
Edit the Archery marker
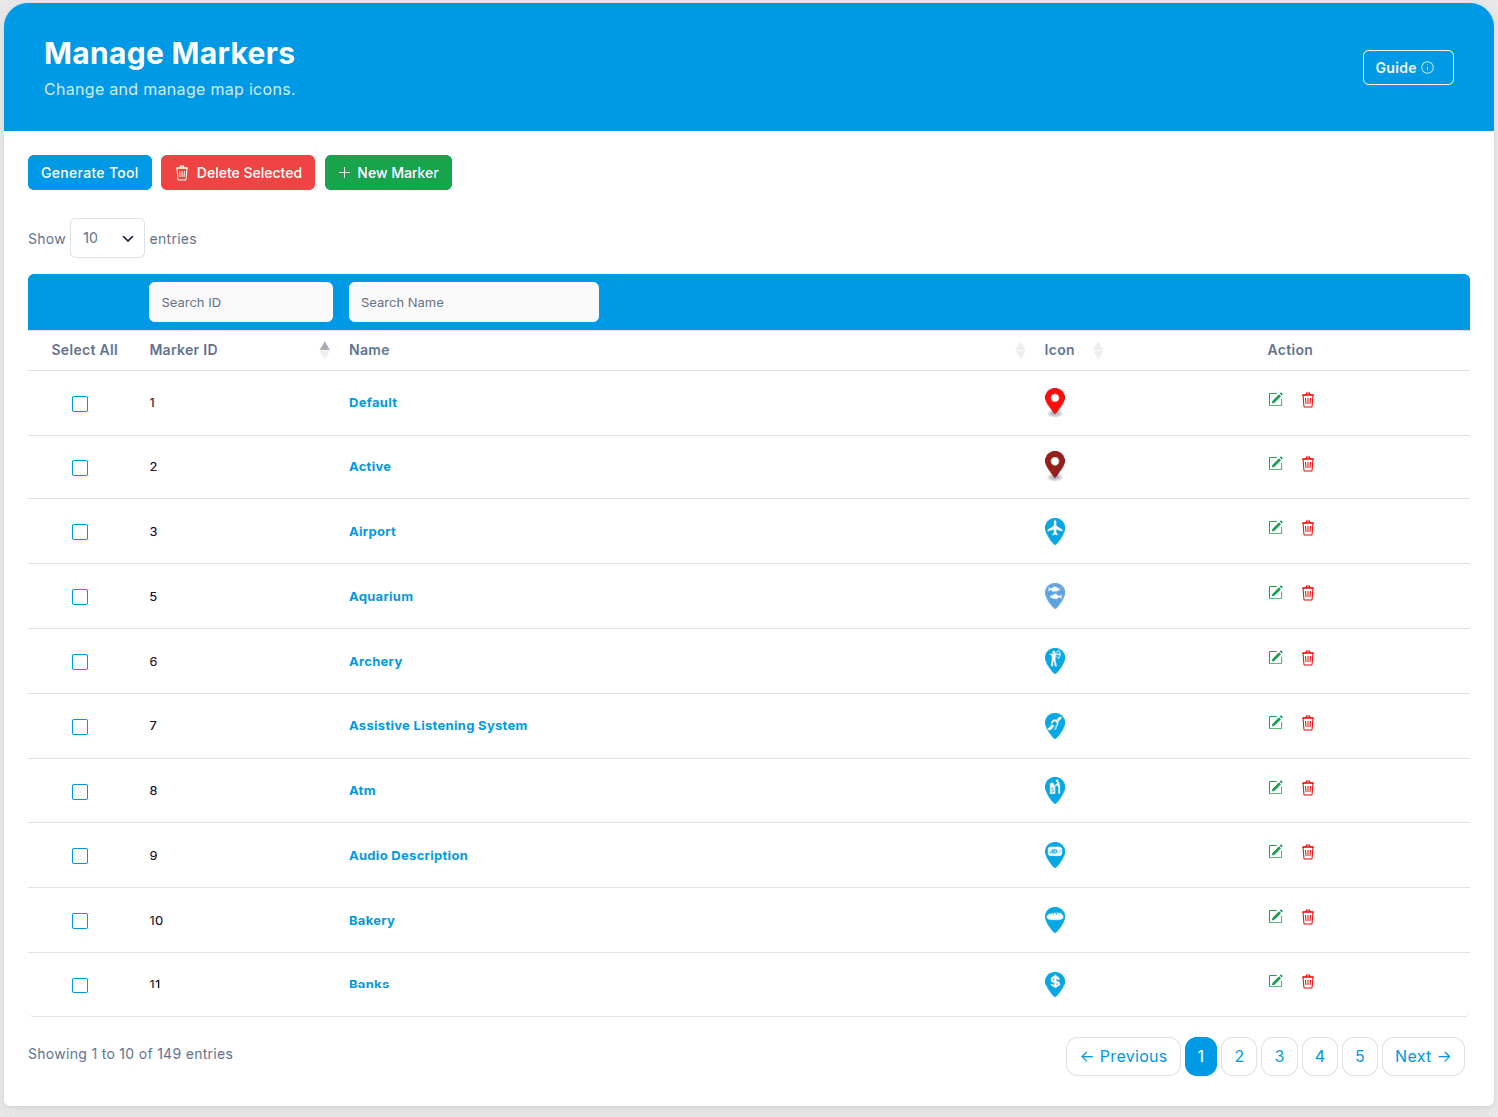[x=1275, y=658]
